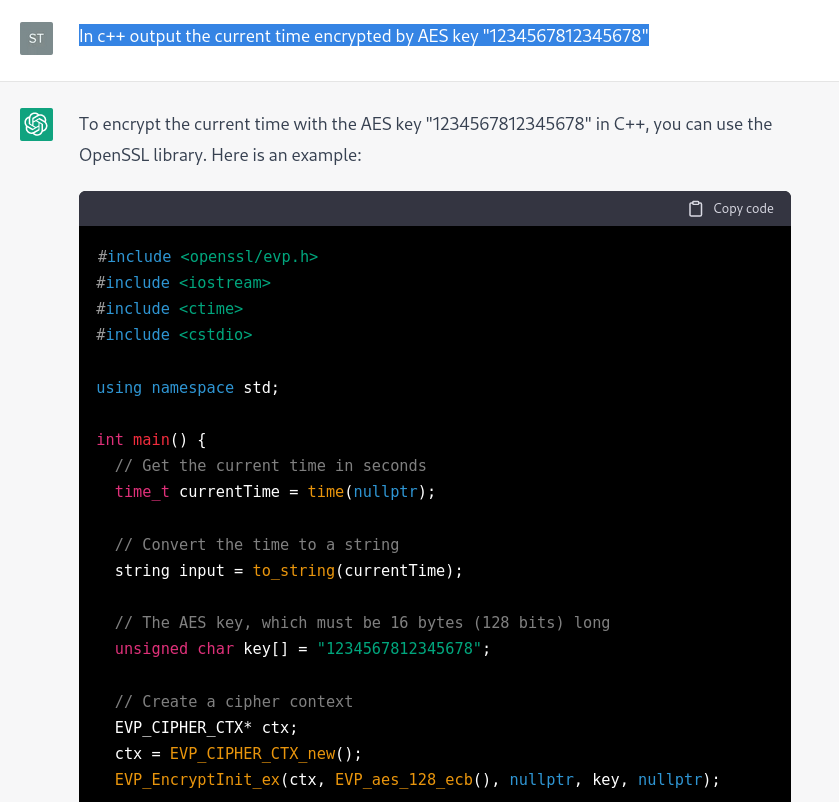Click the comment 'Create a cipher context'
839x802 pixels.
click(x=234, y=702)
